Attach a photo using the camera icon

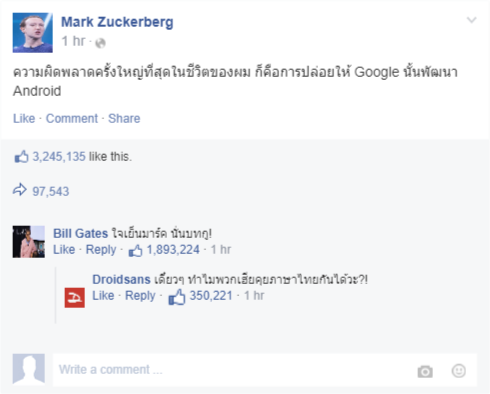point(425,371)
